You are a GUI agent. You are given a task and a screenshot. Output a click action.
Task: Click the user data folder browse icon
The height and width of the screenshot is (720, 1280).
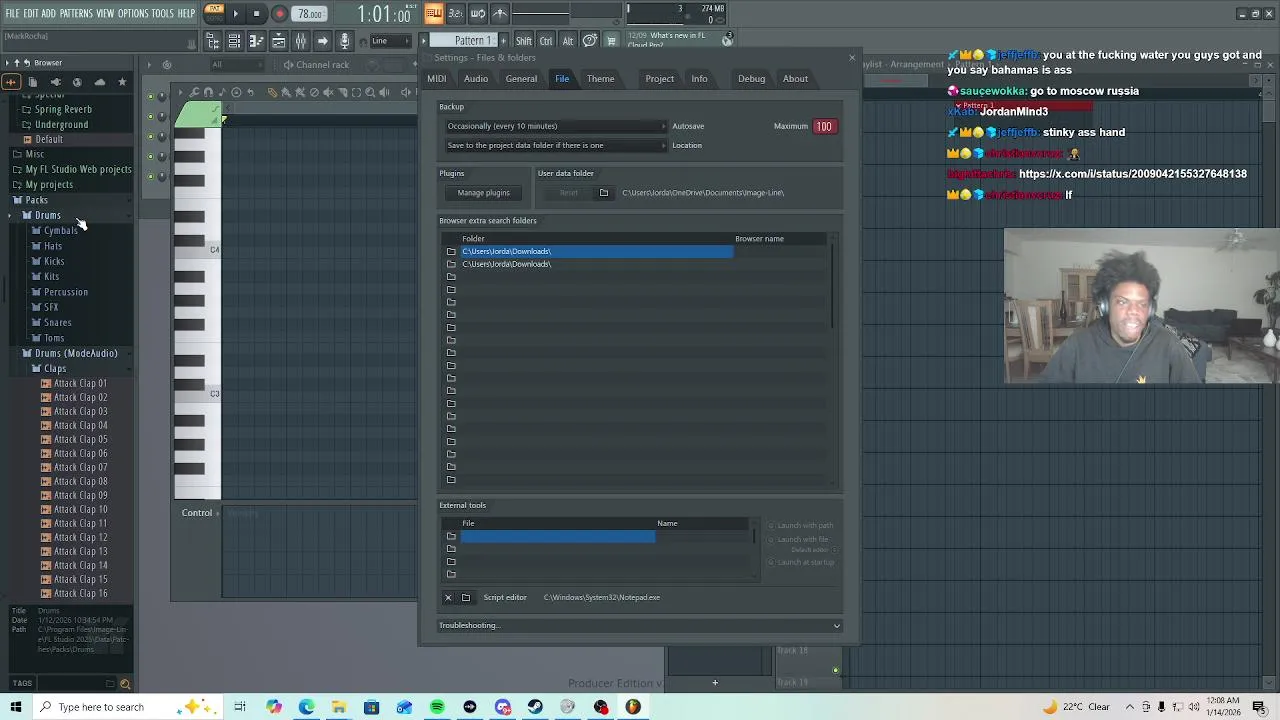[604, 193]
